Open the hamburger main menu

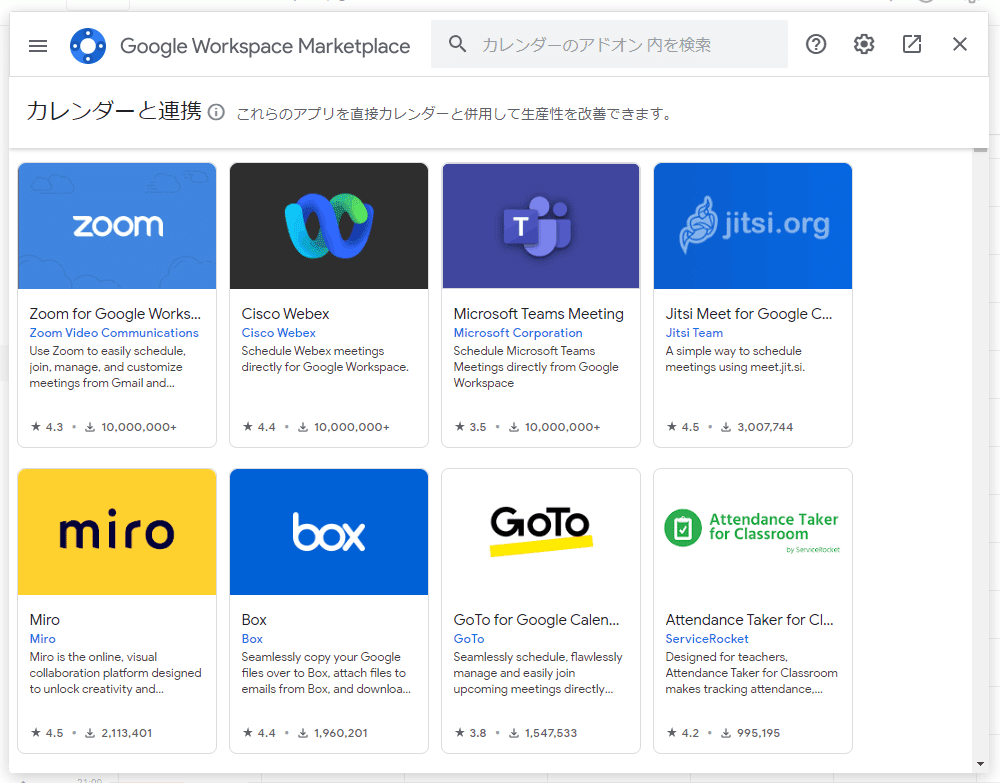tap(38, 45)
